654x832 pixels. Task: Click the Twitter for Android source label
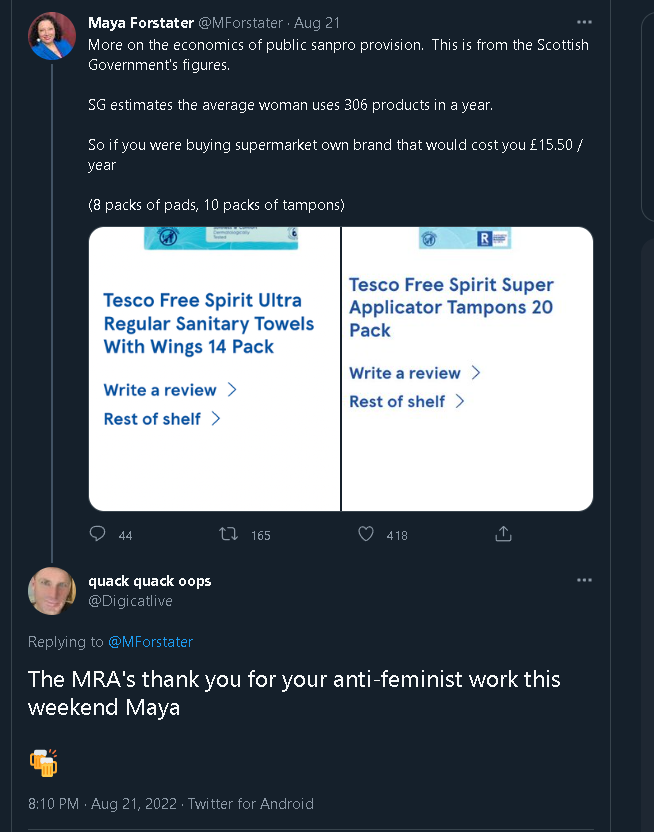click(250, 803)
